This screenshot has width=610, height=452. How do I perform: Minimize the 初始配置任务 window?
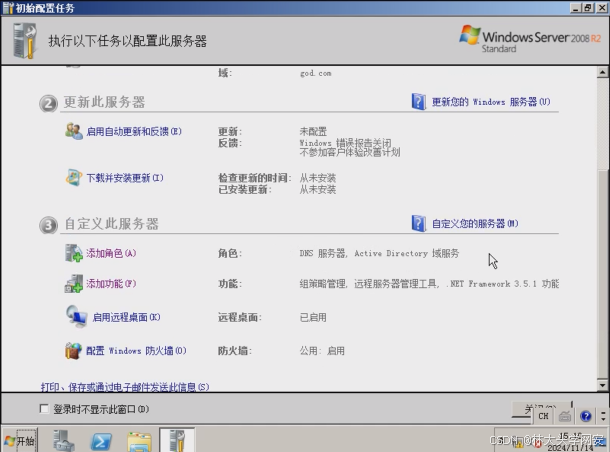576,8
